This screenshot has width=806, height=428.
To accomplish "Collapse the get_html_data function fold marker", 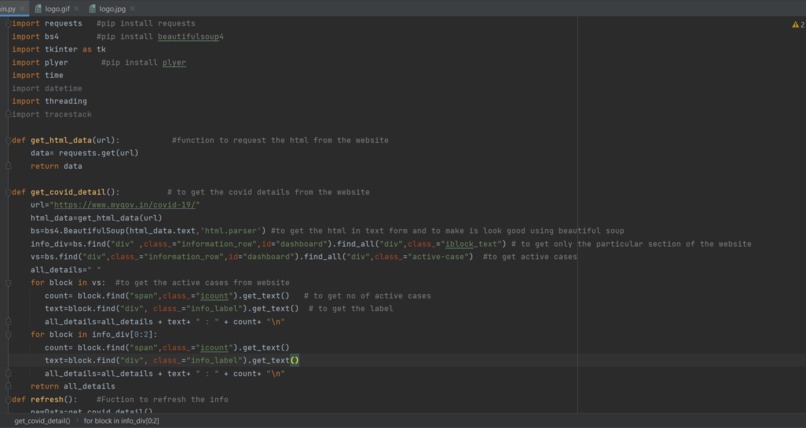I will [8, 140].
